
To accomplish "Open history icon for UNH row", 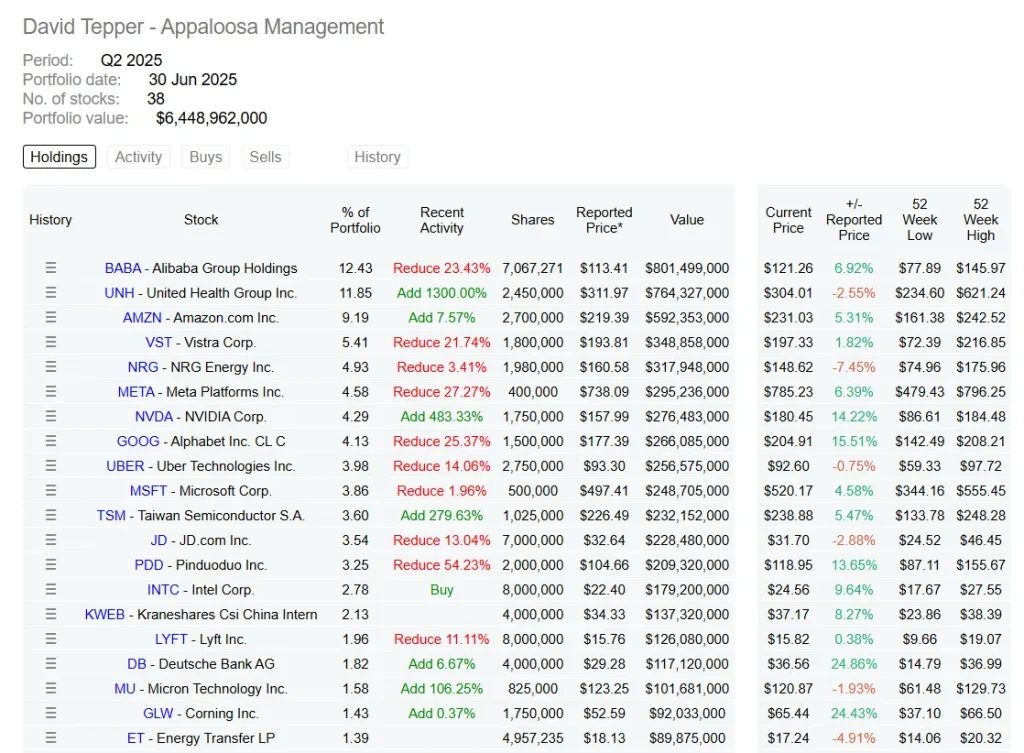I will click(51, 293).
